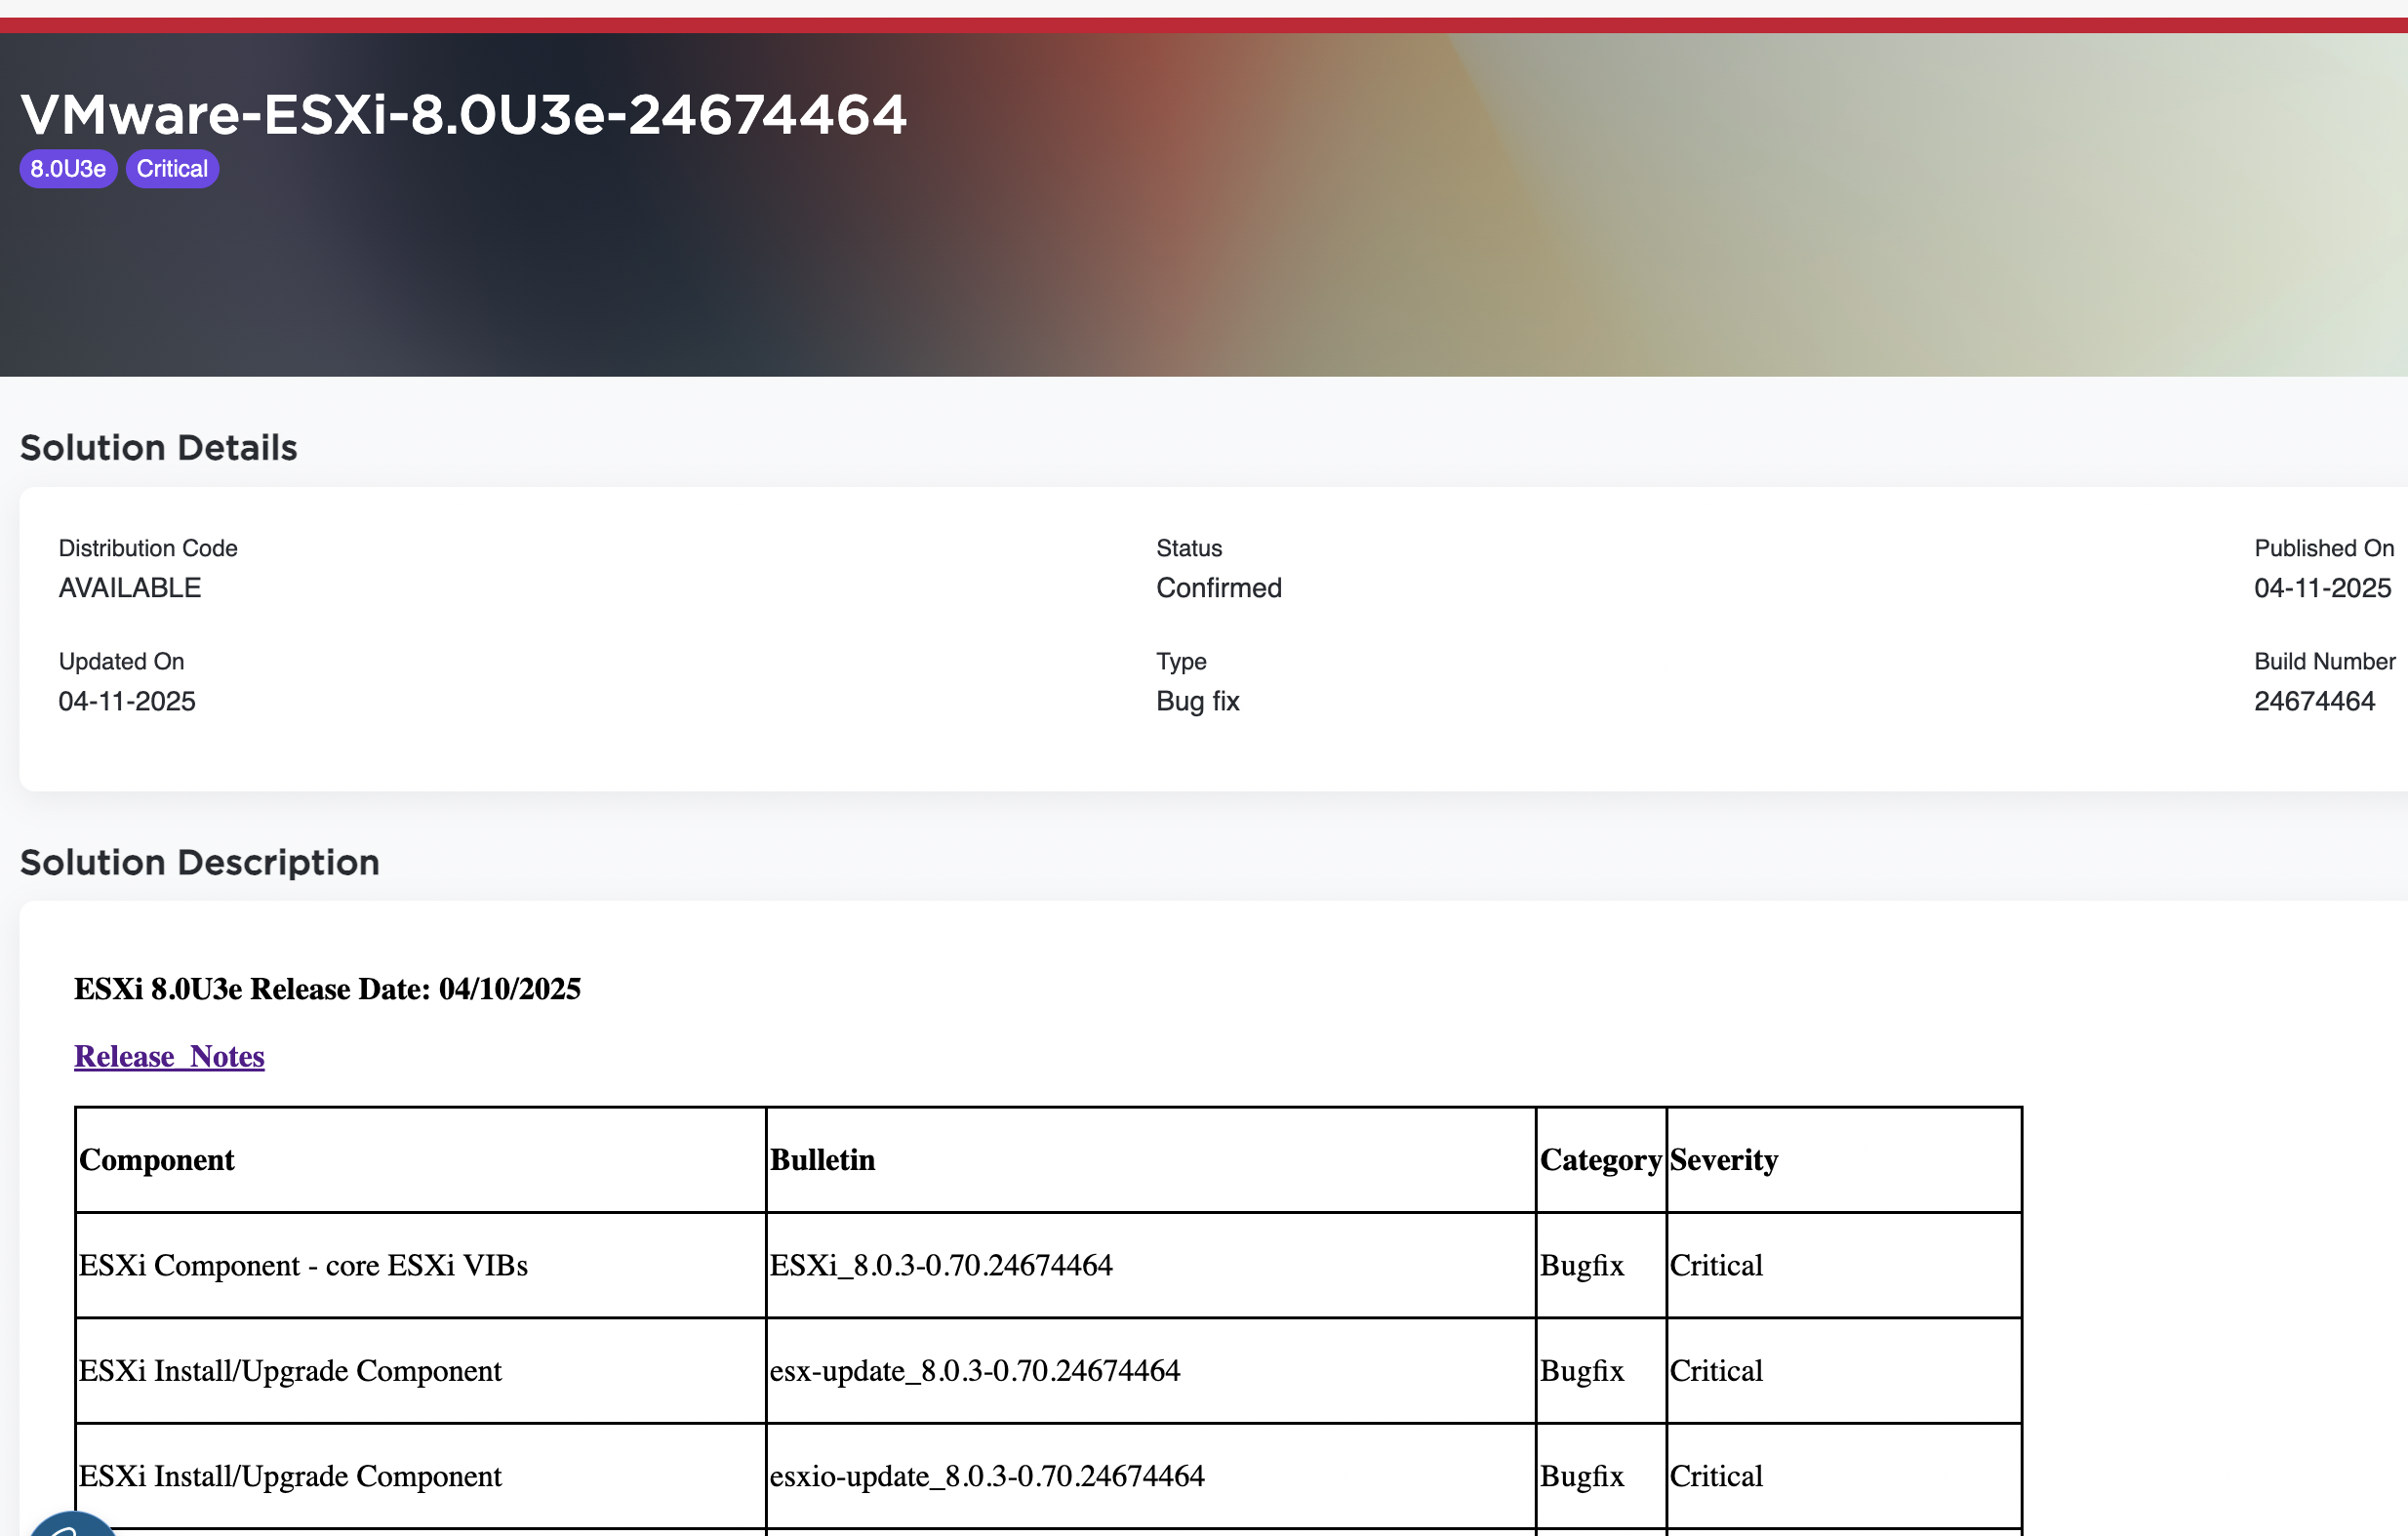Click the Confirmed status value

(1218, 587)
